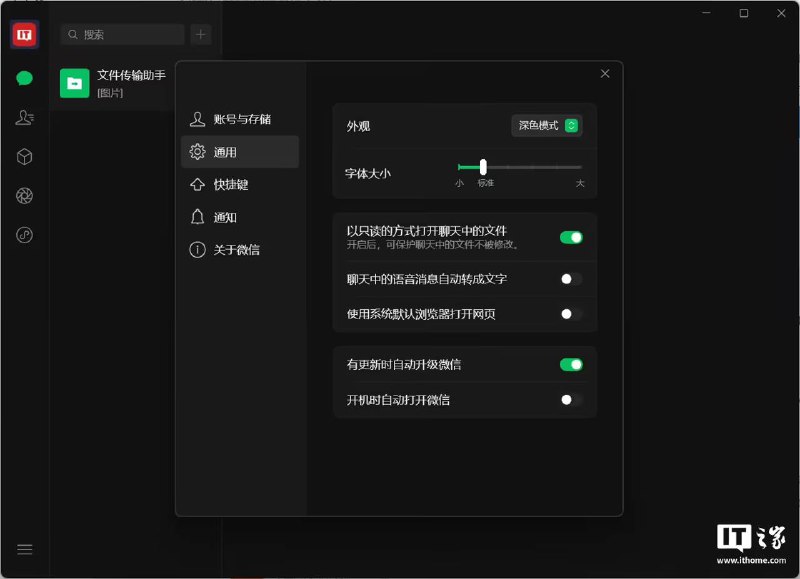Close the settings dialog with the X
This screenshot has width=800, height=579.
coord(604,73)
